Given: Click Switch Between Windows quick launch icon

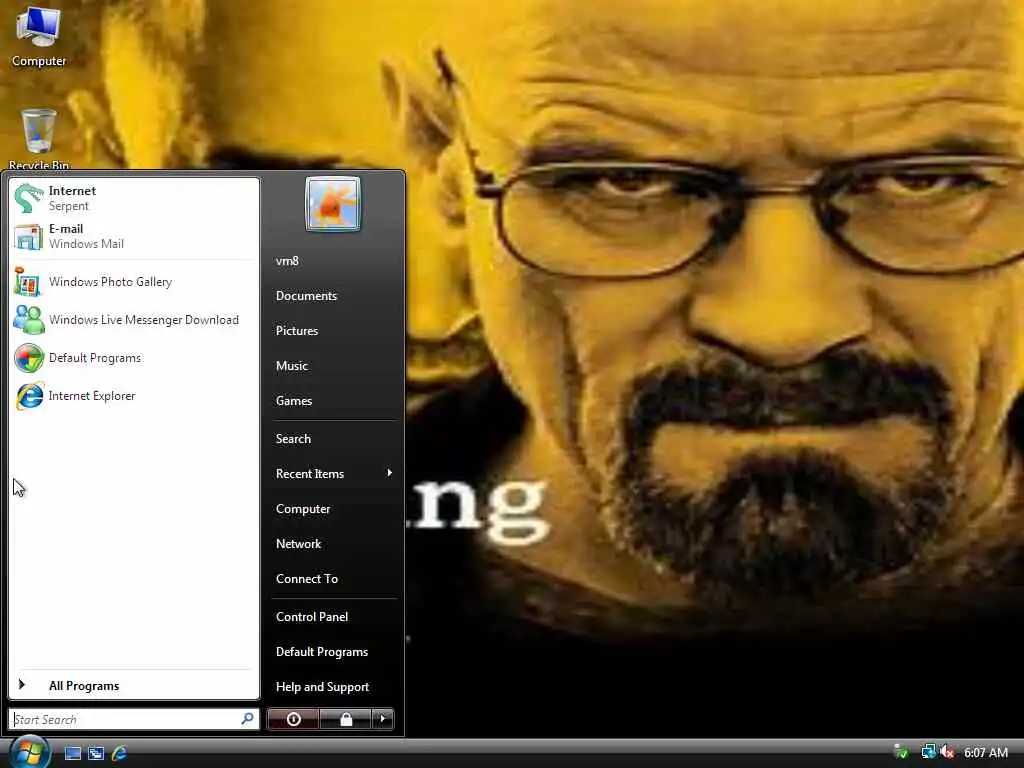Looking at the screenshot, I should click(x=96, y=753).
